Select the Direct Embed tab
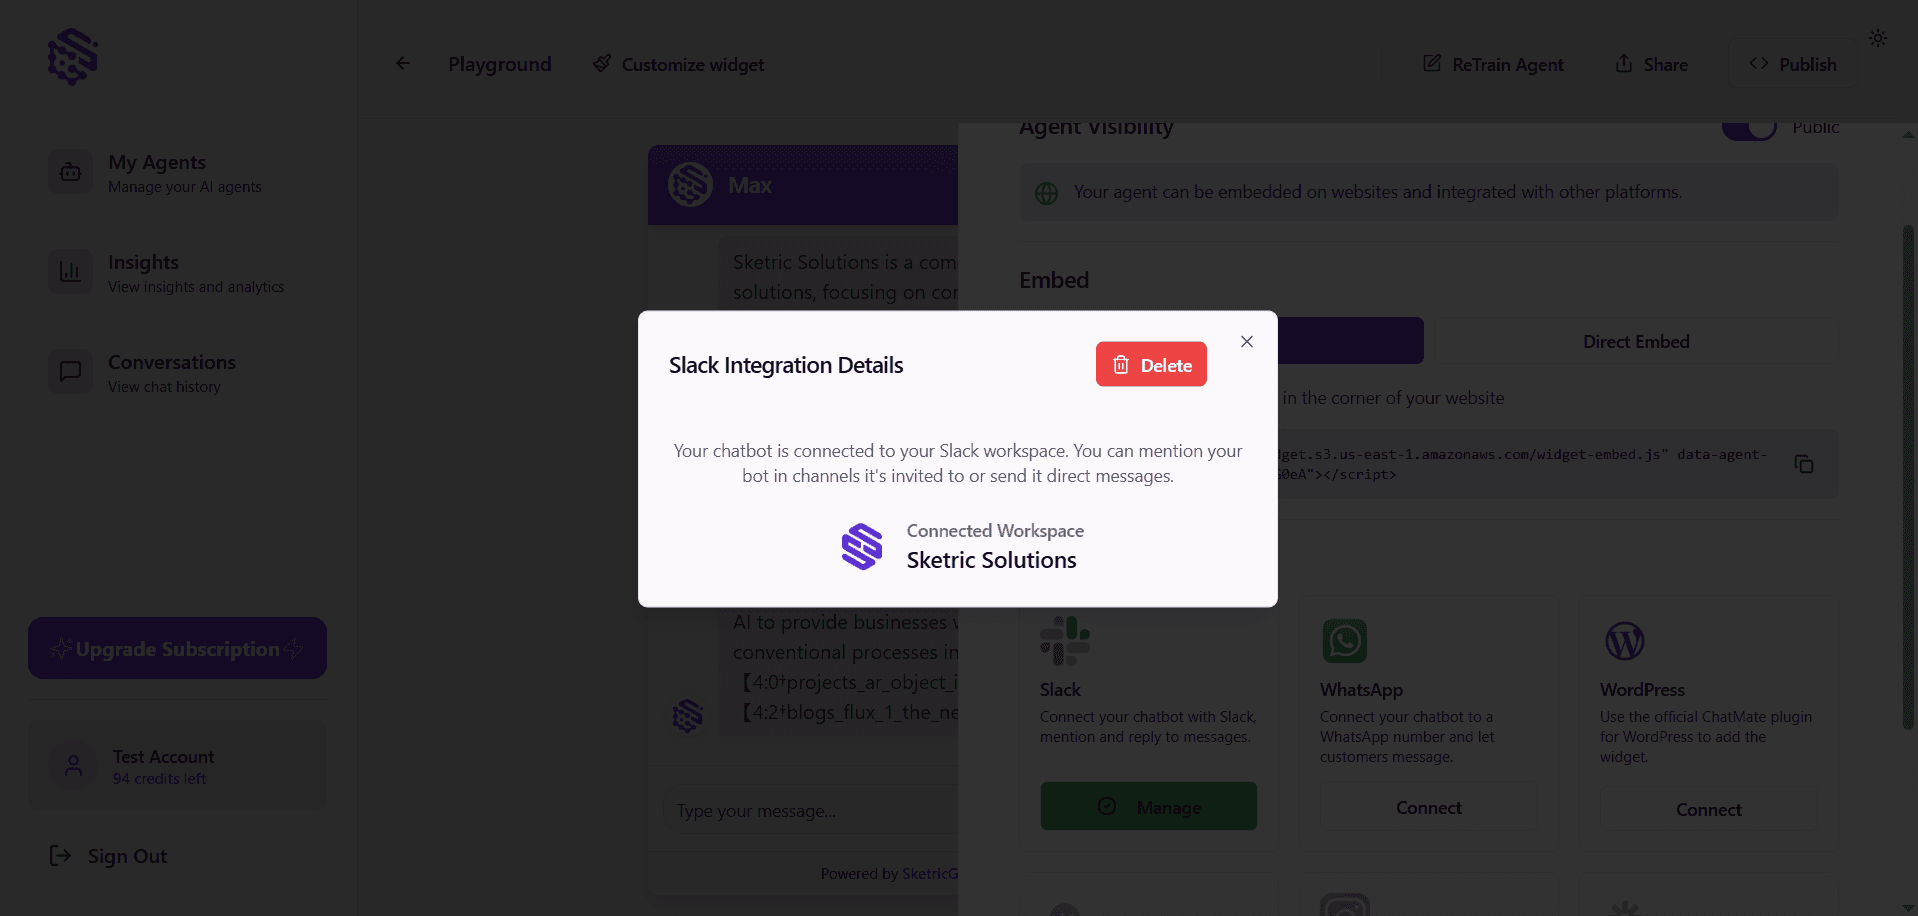The image size is (1918, 916). point(1635,341)
